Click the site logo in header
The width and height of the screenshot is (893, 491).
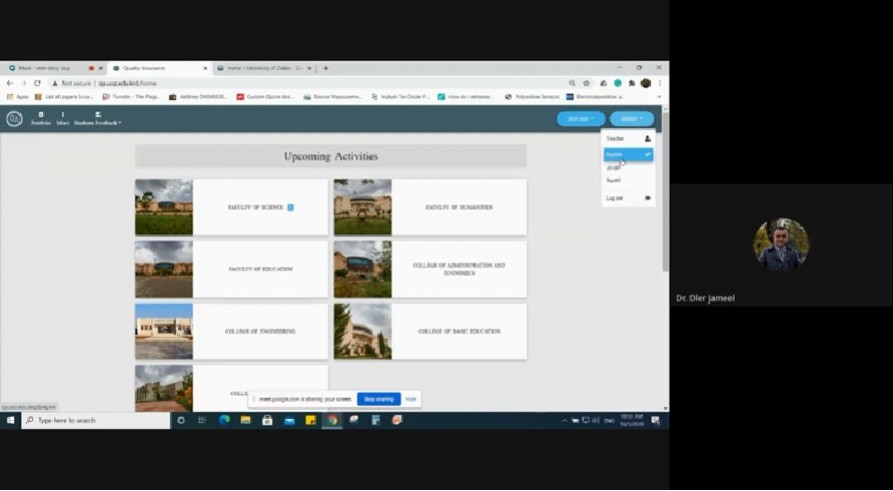point(14,119)
